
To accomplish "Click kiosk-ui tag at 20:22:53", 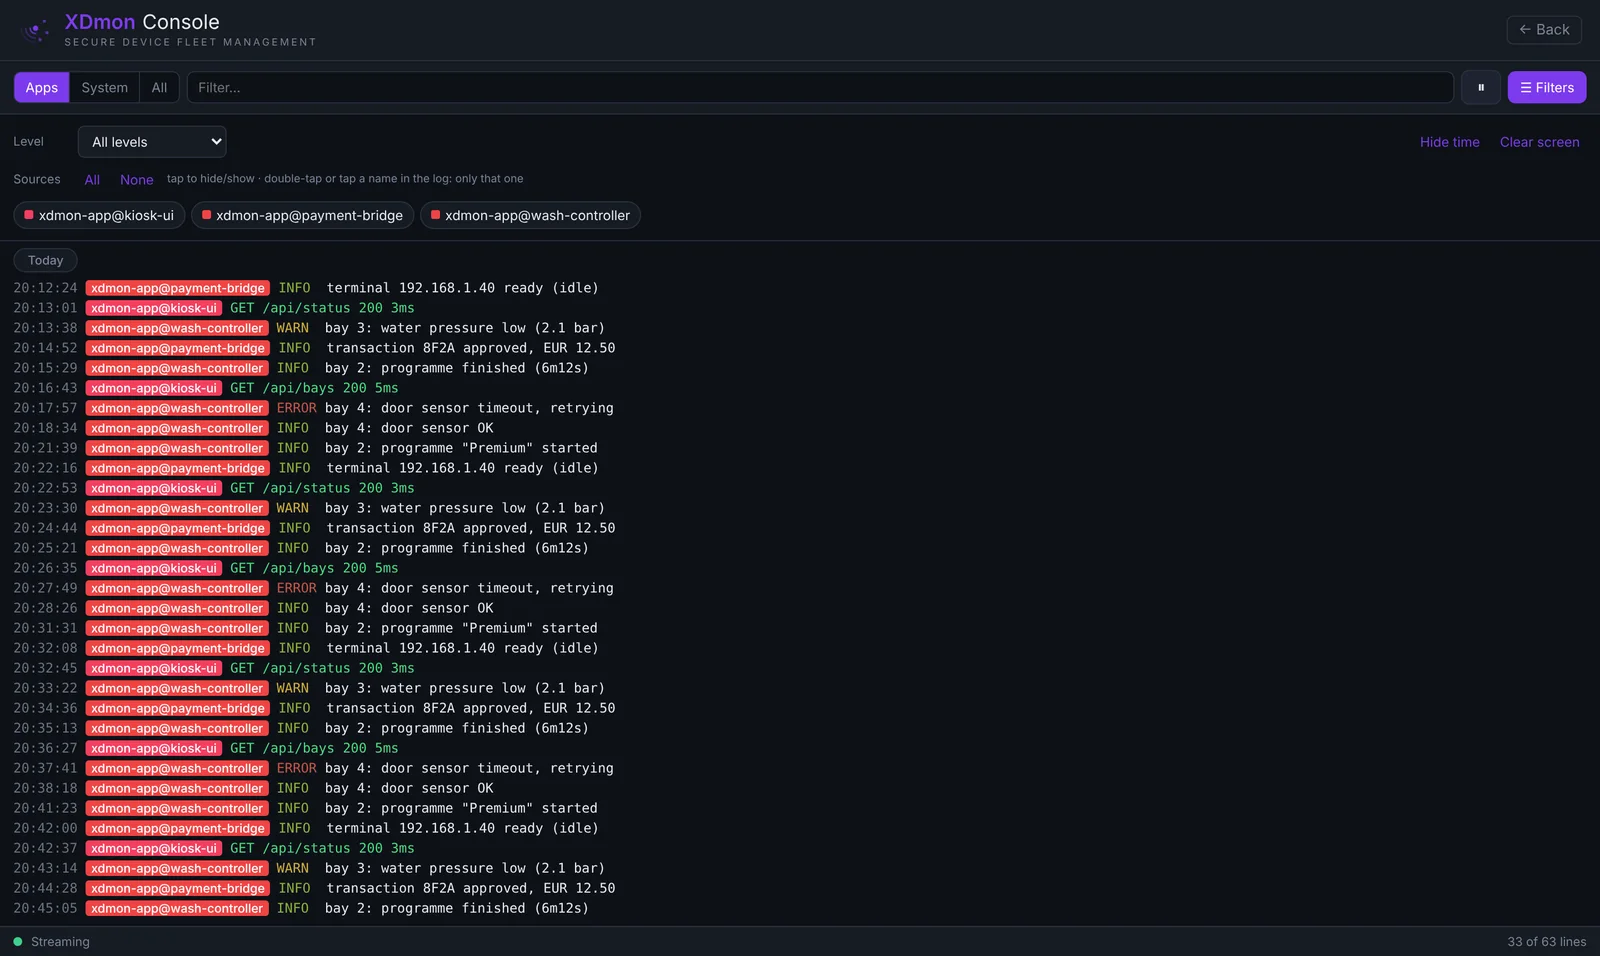I will pyautogui.click(x=154, y=488).
